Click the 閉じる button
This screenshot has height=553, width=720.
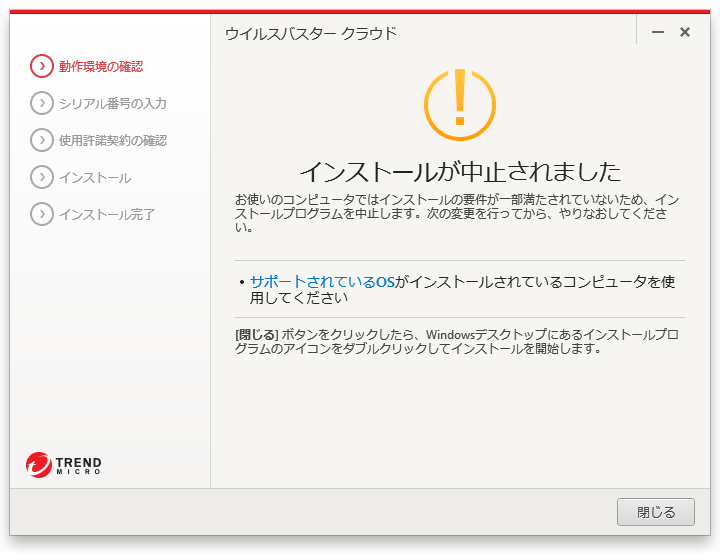pos(656,512)
